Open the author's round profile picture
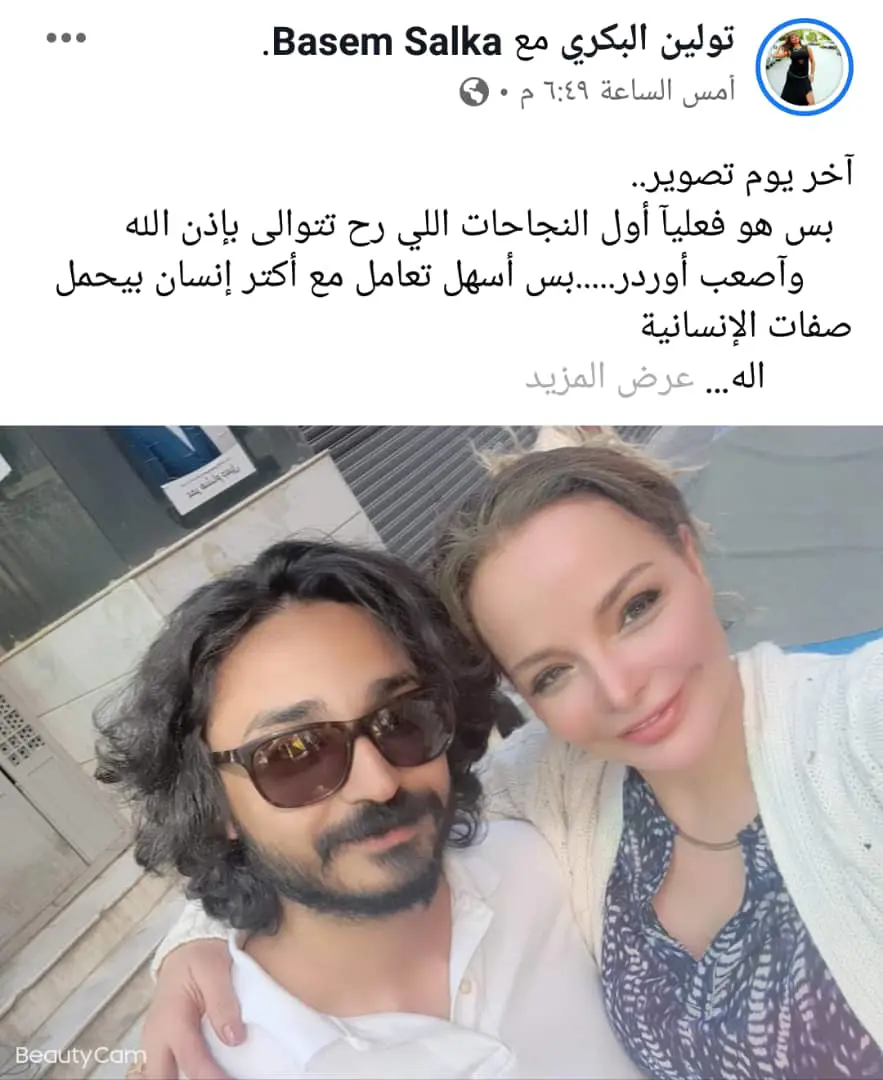Screen dimensions: 883x1080 tap(804, 68)
